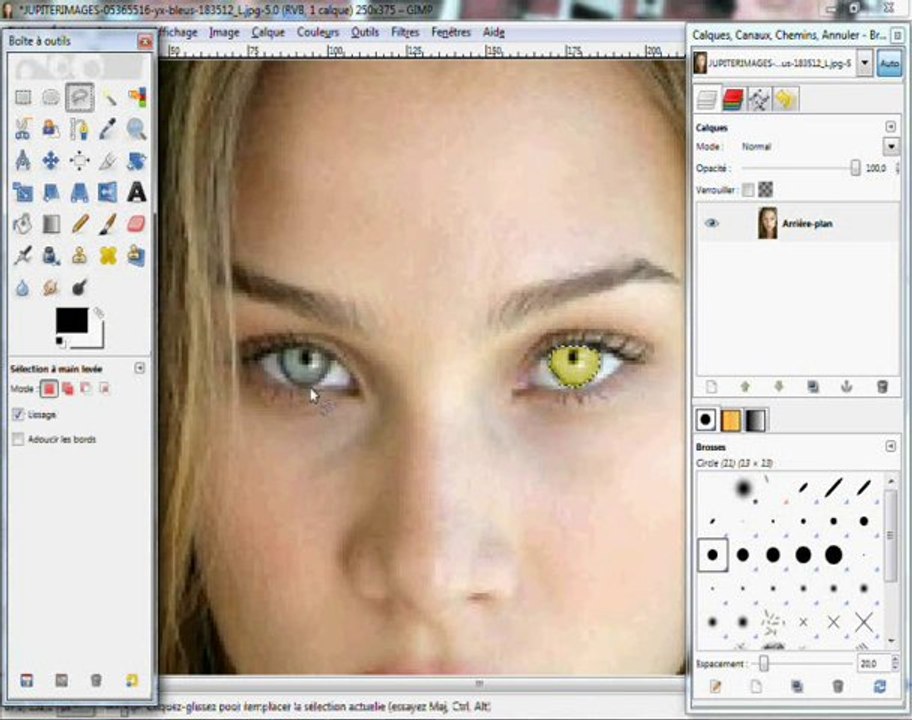Open the Image menu

[224, 33]
